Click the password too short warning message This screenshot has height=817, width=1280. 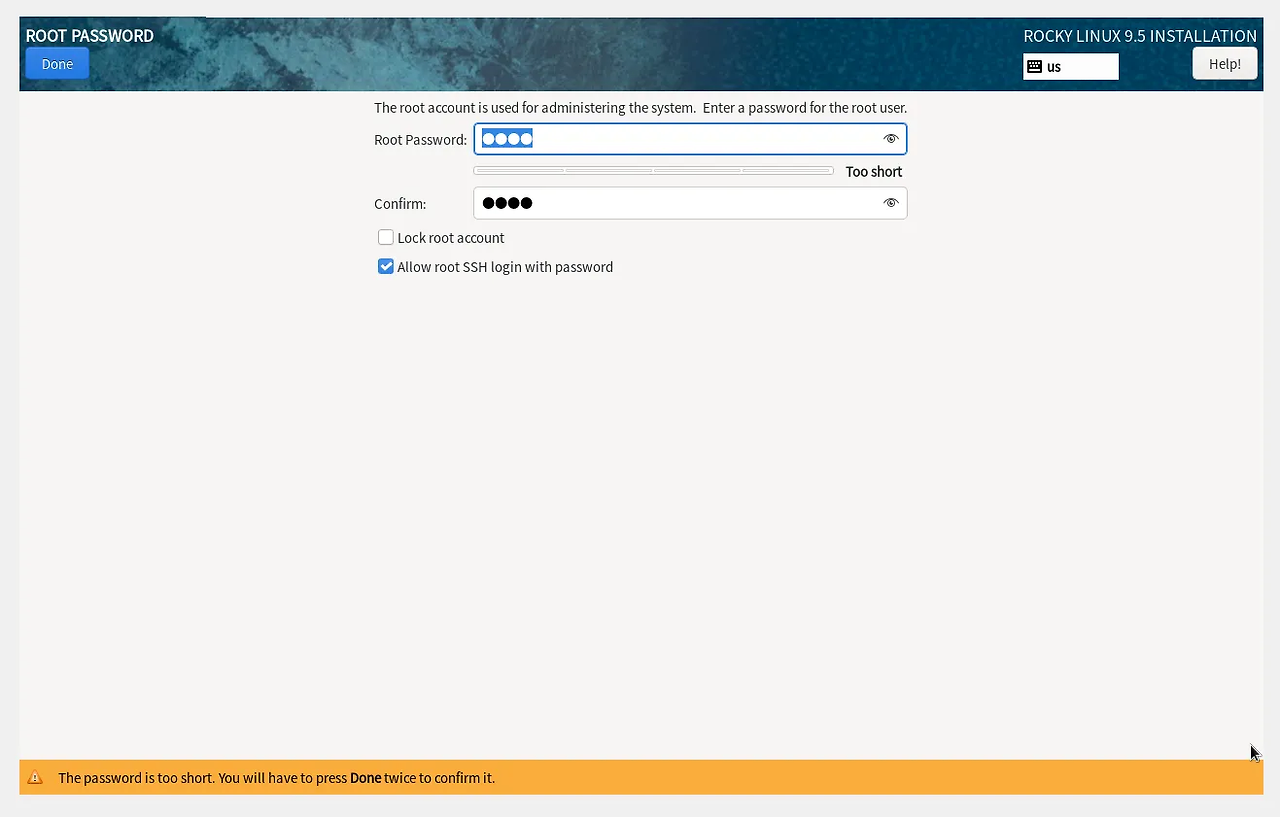point(276,778)
